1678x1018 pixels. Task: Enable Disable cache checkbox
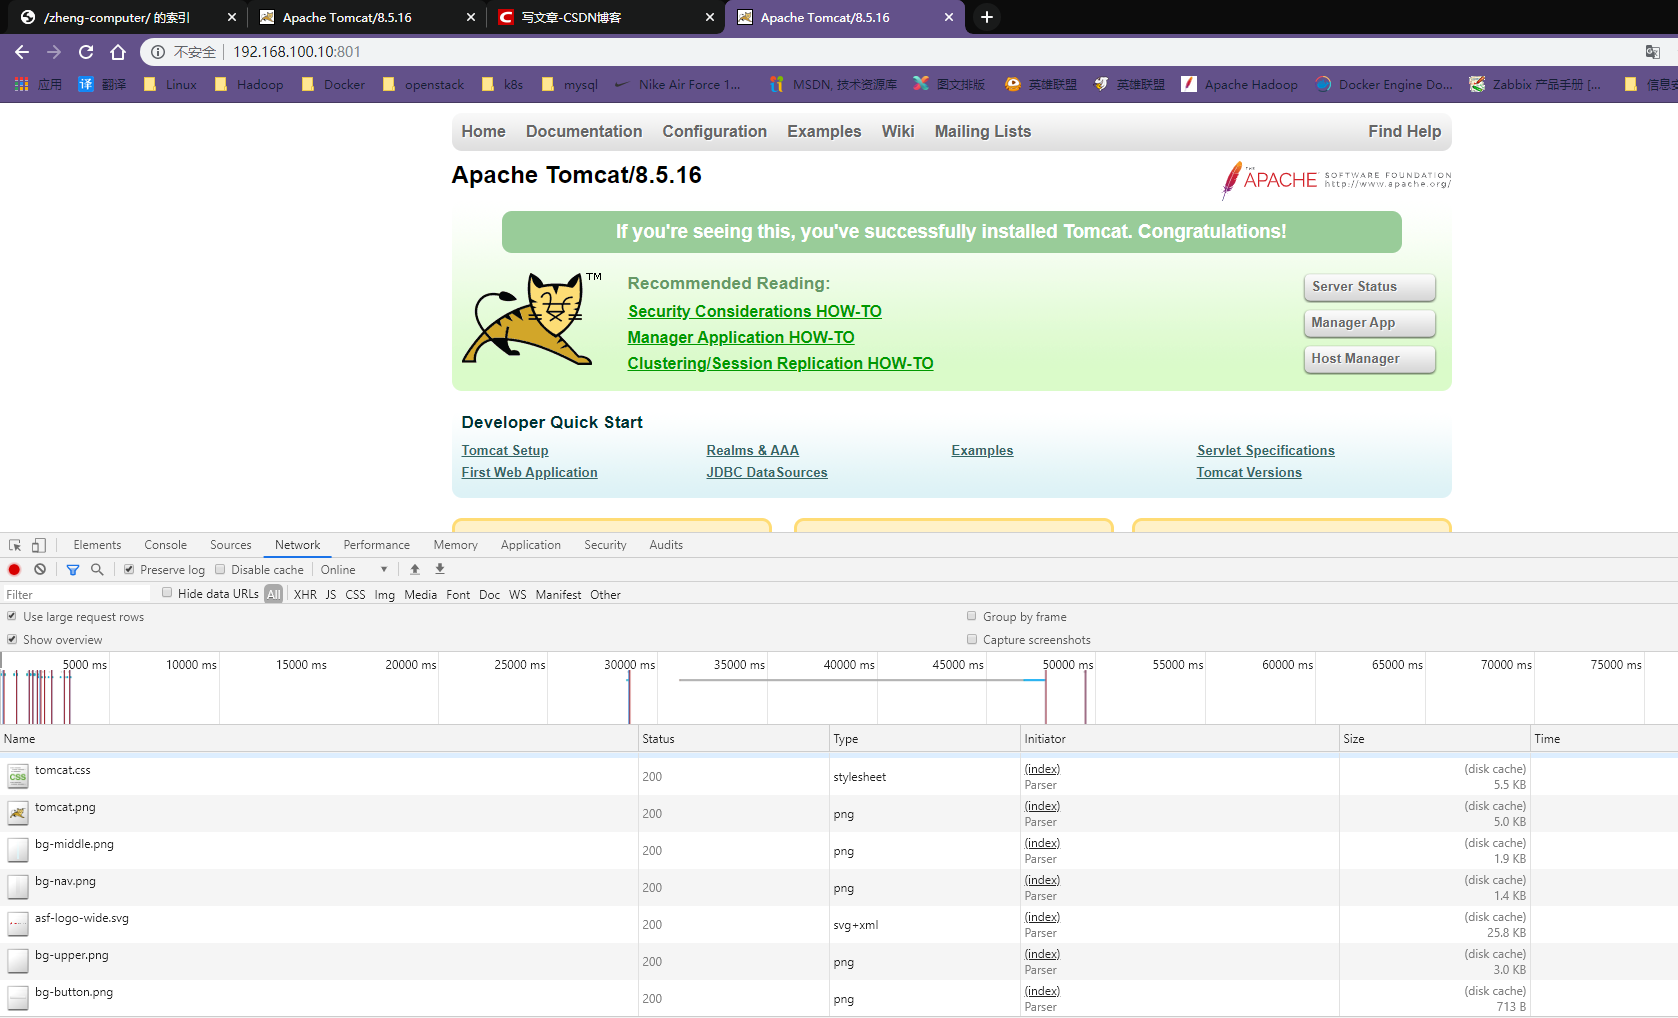click(x=220, y=569)
